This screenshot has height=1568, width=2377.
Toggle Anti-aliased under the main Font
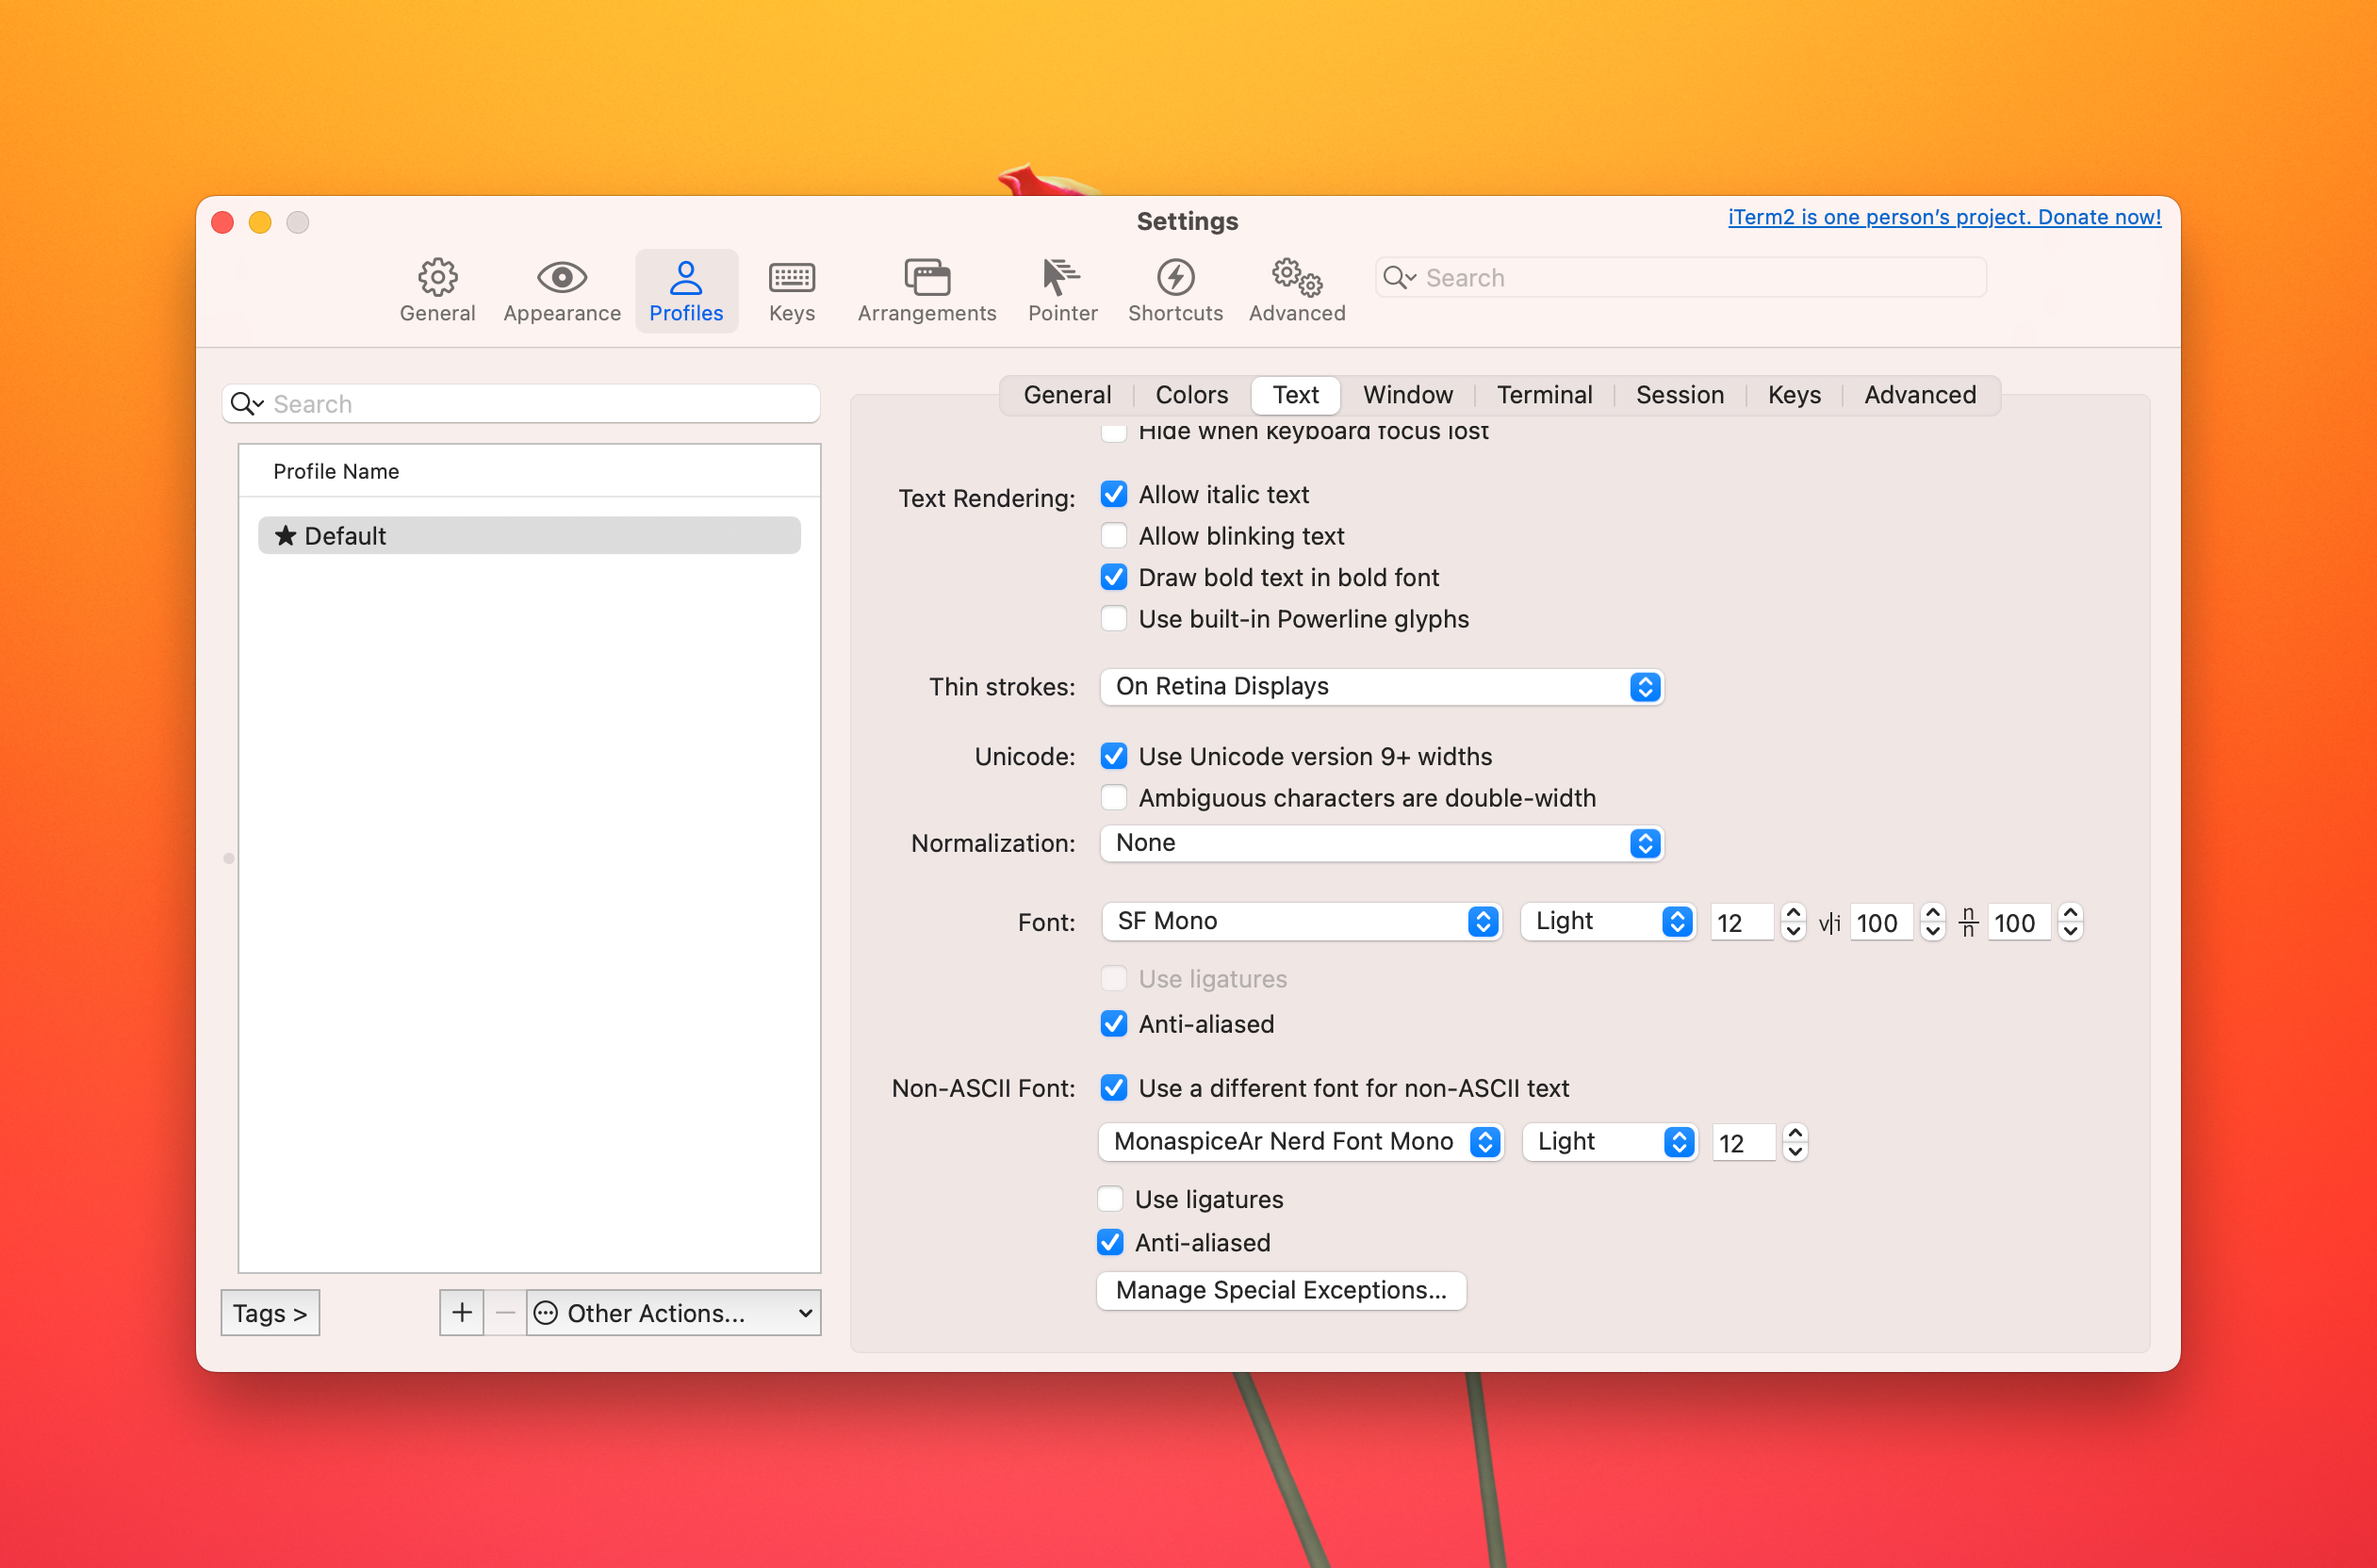click(1114, 1023)
